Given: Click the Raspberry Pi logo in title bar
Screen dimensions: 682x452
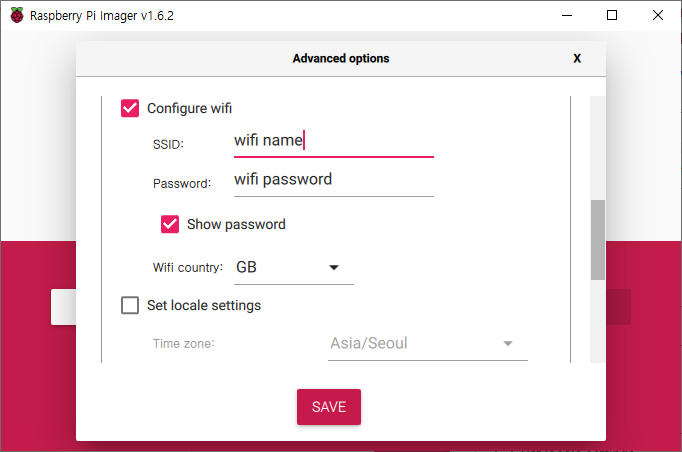Looking at the screenshot, I should tap(17, 15).
